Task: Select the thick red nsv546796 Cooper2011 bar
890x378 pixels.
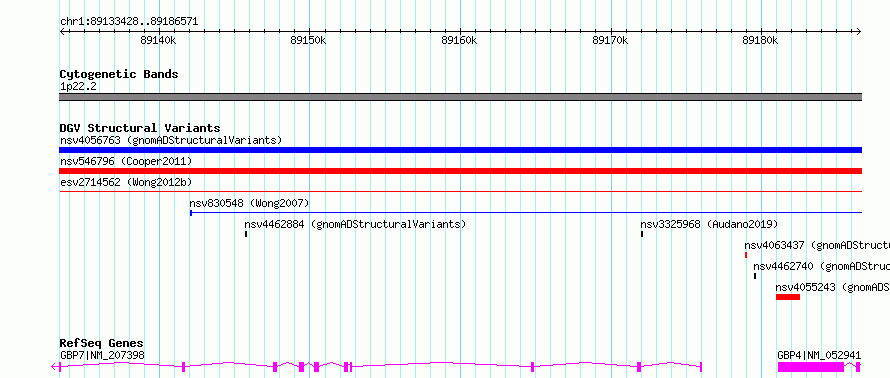Action: pyautogui.click(x=460, y=171)
